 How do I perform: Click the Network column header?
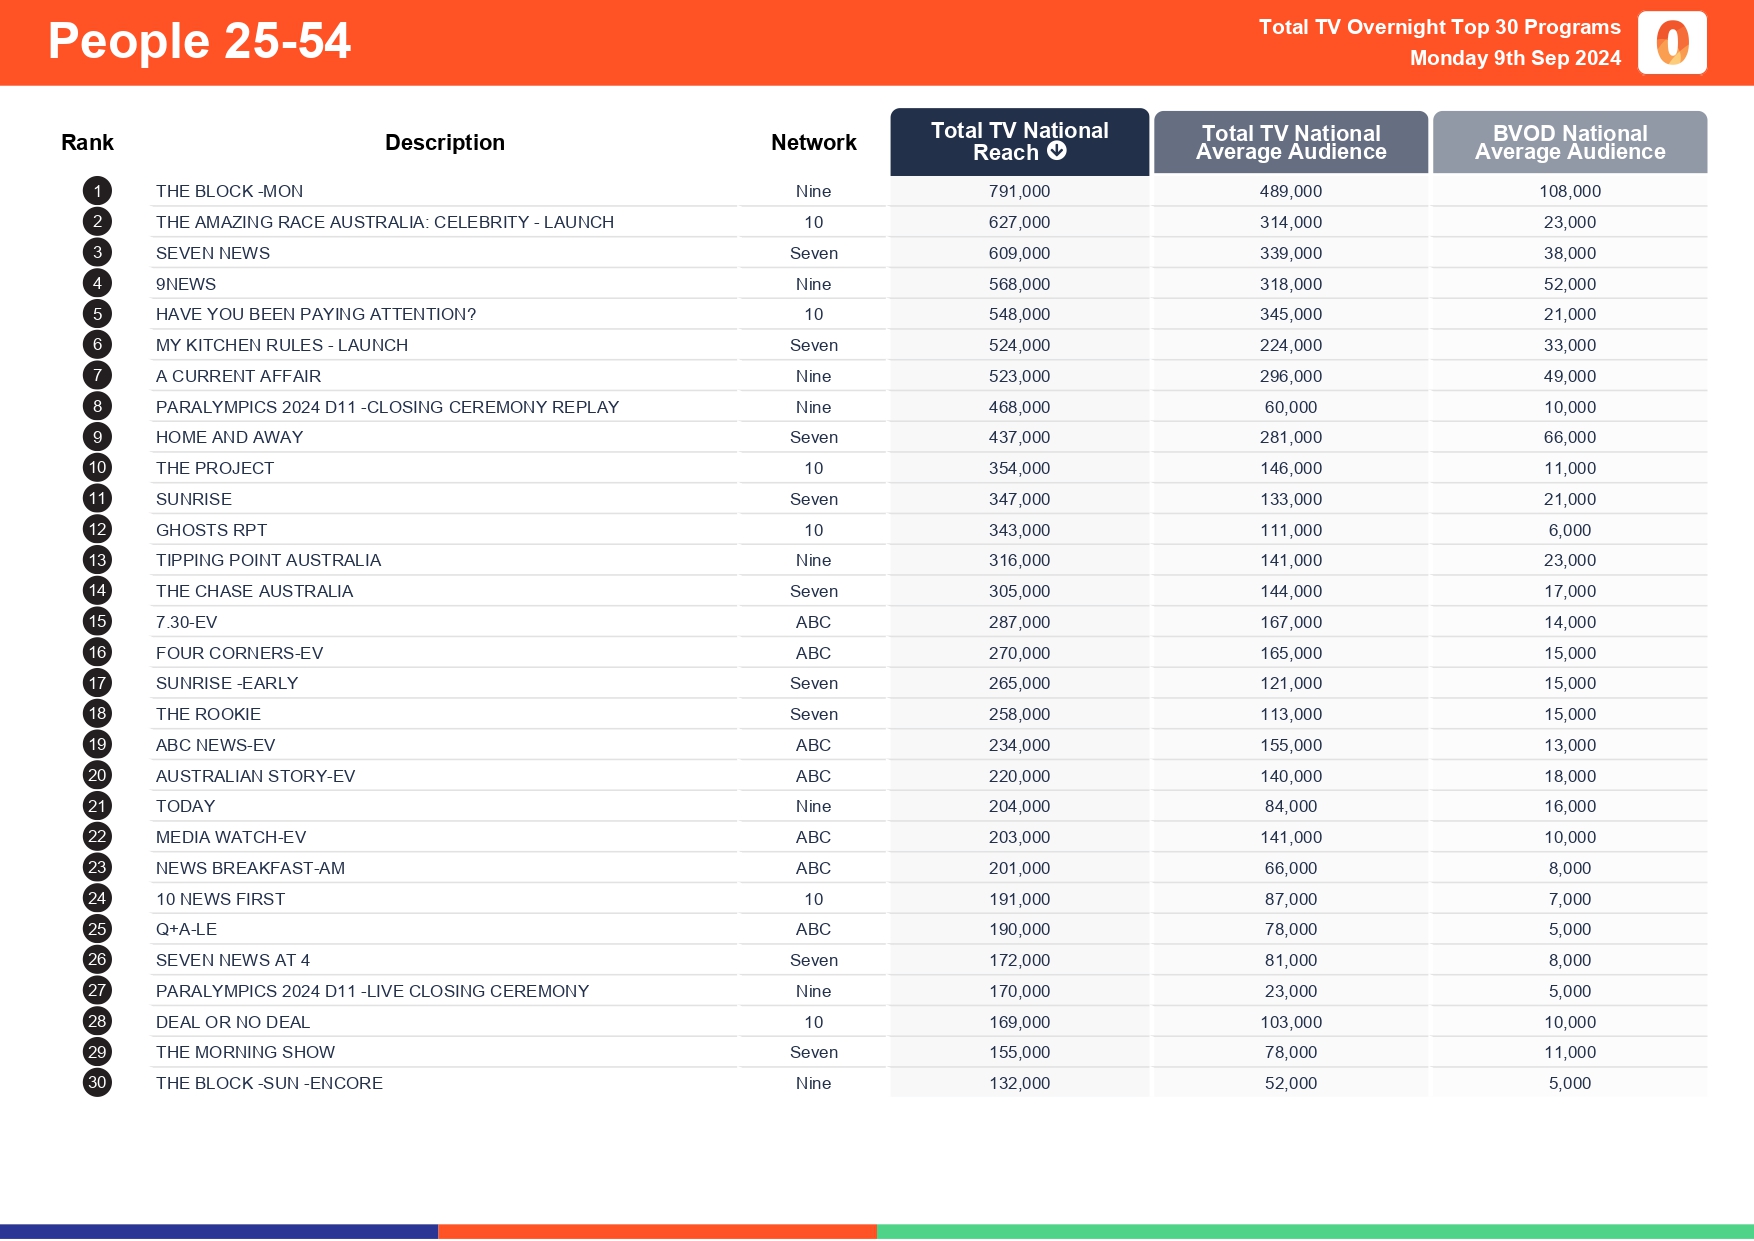point(813,142)
